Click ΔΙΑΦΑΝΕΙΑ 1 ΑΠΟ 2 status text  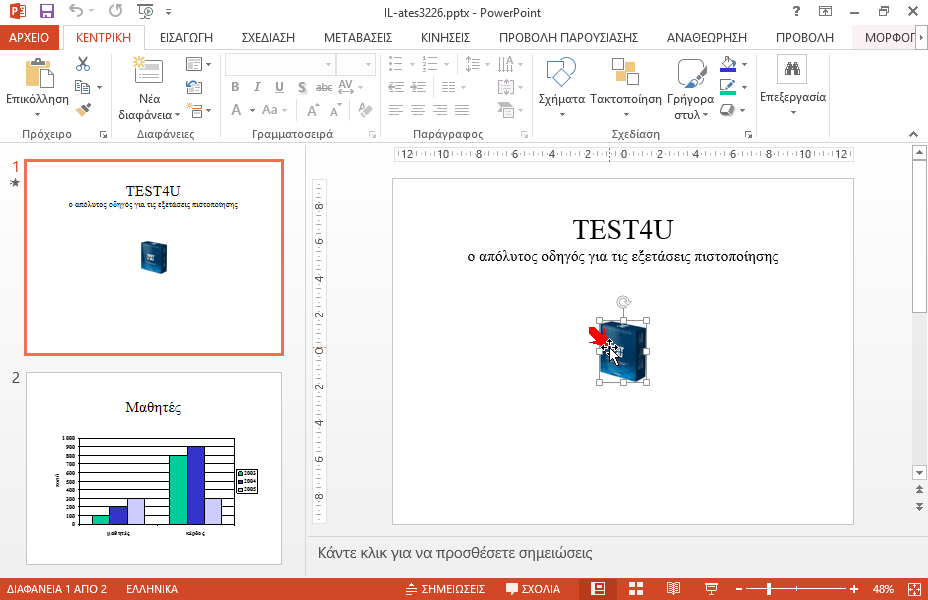(57, 589)
